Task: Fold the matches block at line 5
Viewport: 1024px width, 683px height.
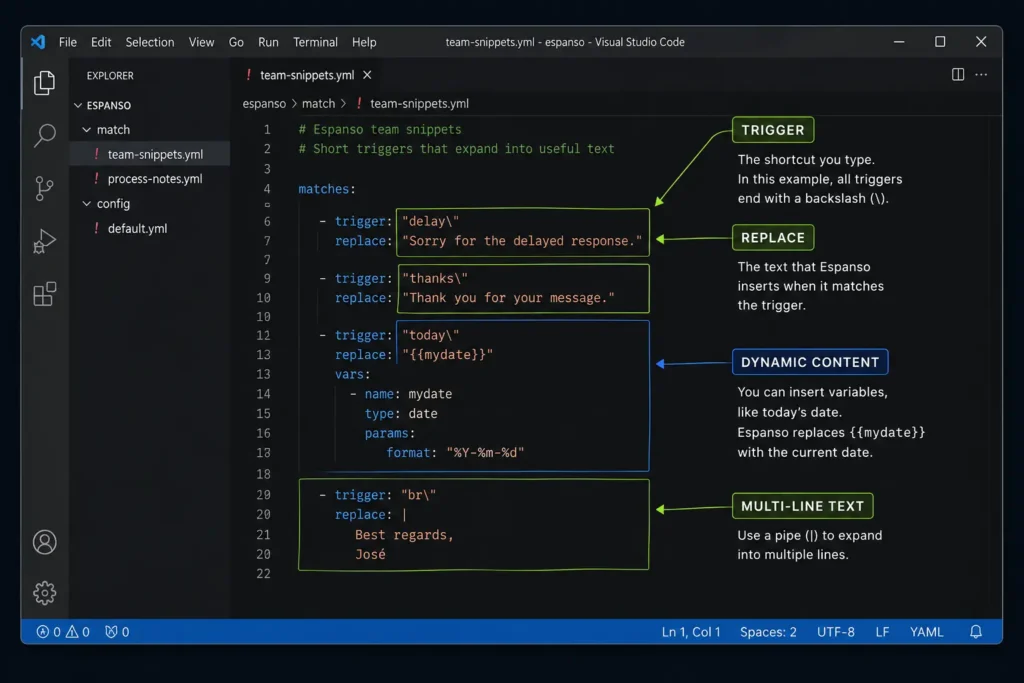Action: coord(267,205)
